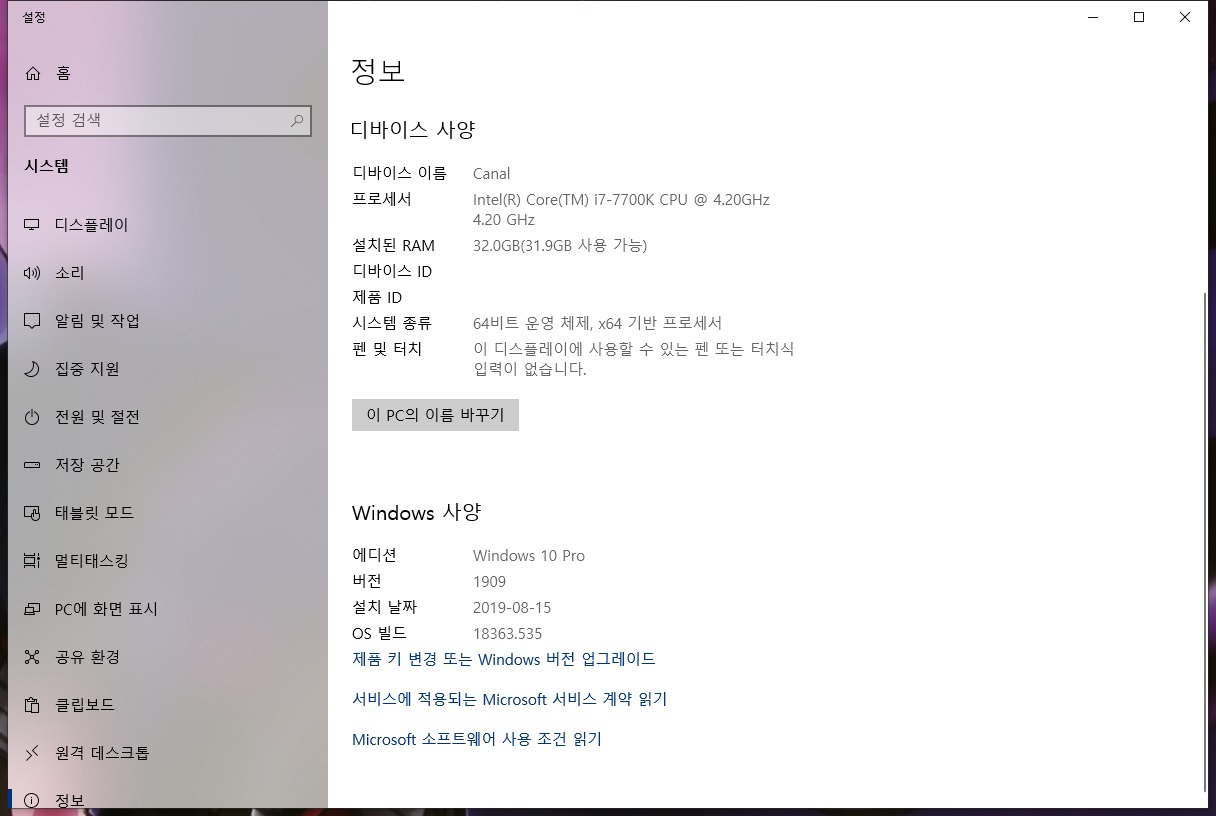This screenshot has height=816, width=1216.
Task: Open the Home (홈) icon
Action: 33,73
